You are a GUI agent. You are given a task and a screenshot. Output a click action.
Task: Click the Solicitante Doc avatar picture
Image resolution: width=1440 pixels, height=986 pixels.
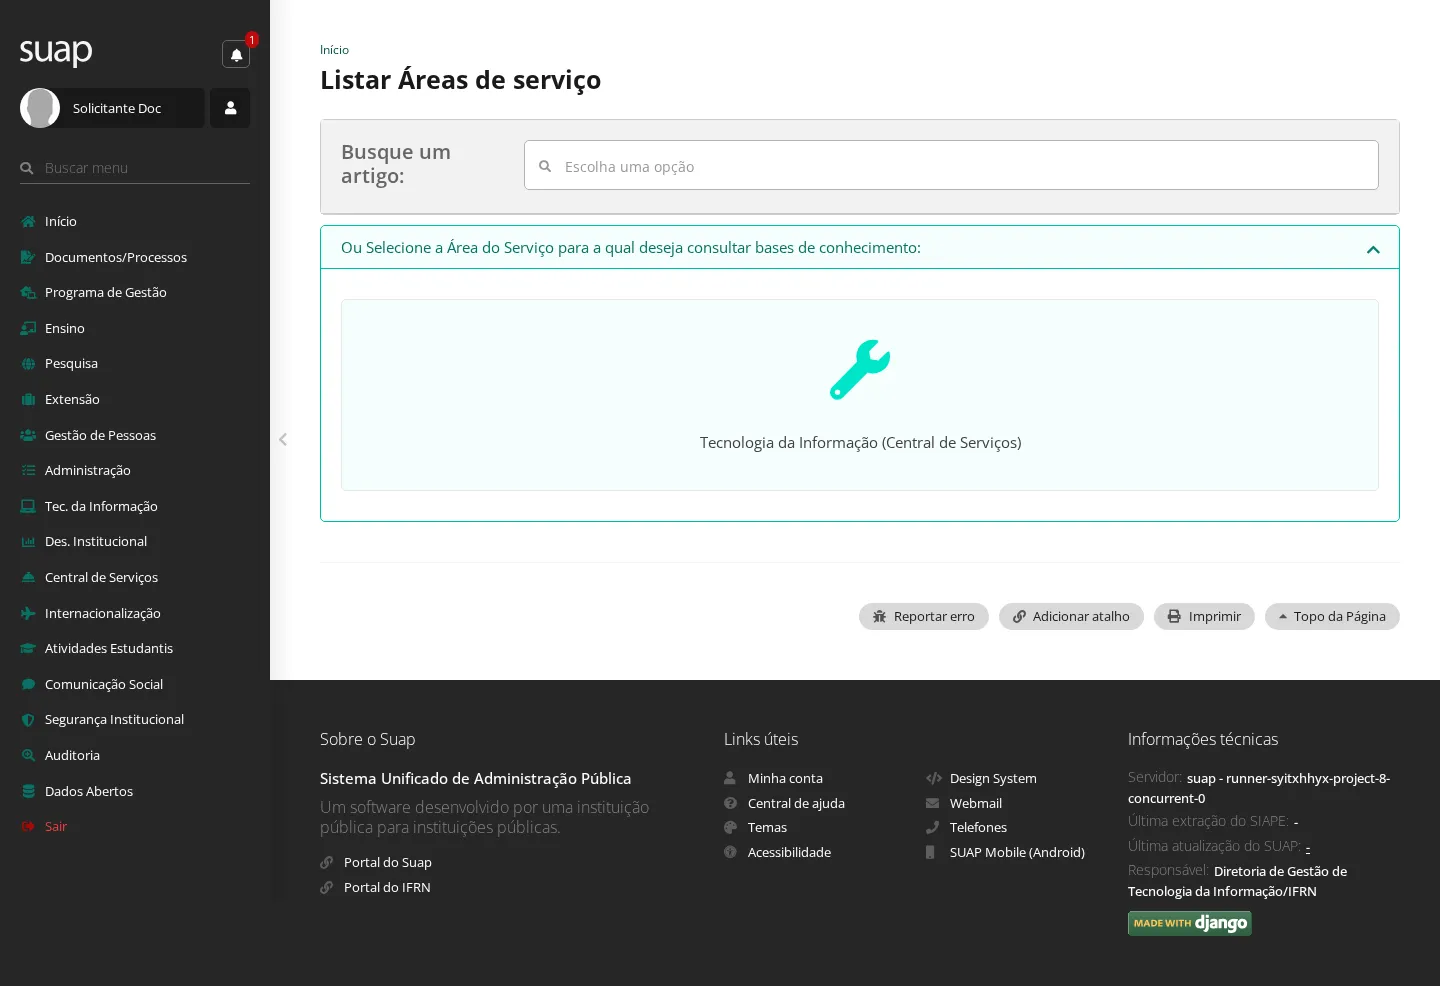pyautogui.click(x=40, y=108)
